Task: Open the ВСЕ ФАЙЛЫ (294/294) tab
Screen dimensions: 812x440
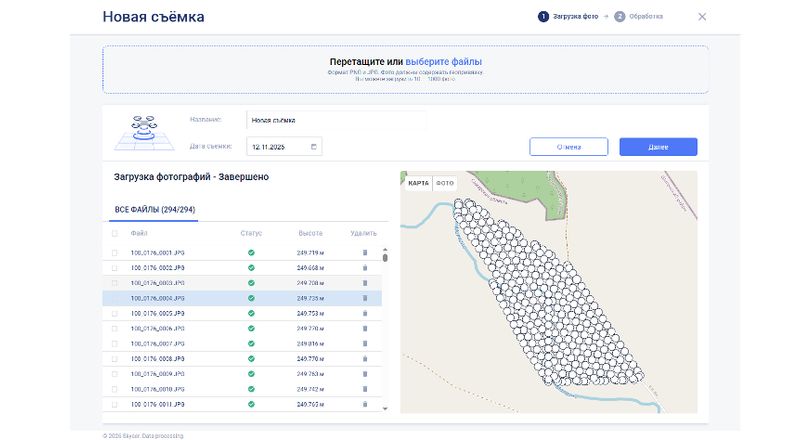Action: tap(154, 210)
